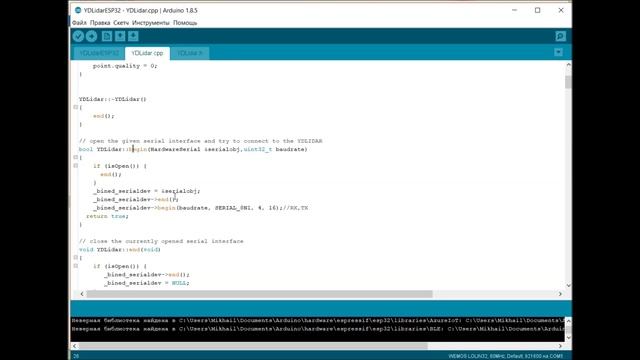Image resolution: width=640 pixels, height=360 pixels.
Task: Click the comment 'open the given serial interface'
Action: coord(200,141)
